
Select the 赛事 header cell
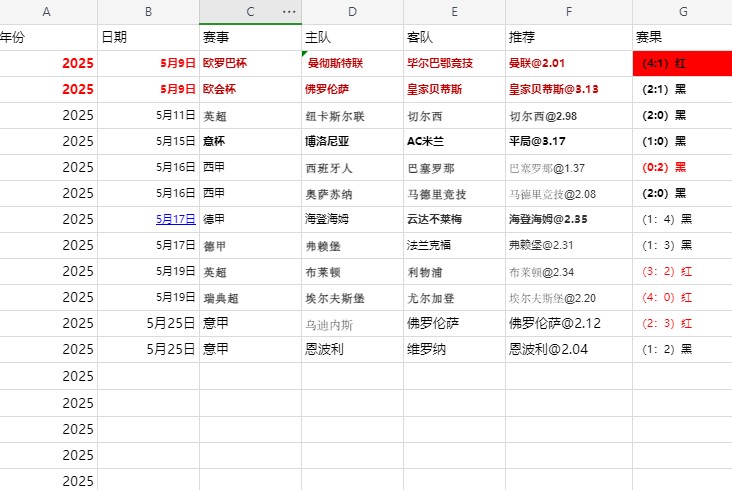[x=250, y=37]
